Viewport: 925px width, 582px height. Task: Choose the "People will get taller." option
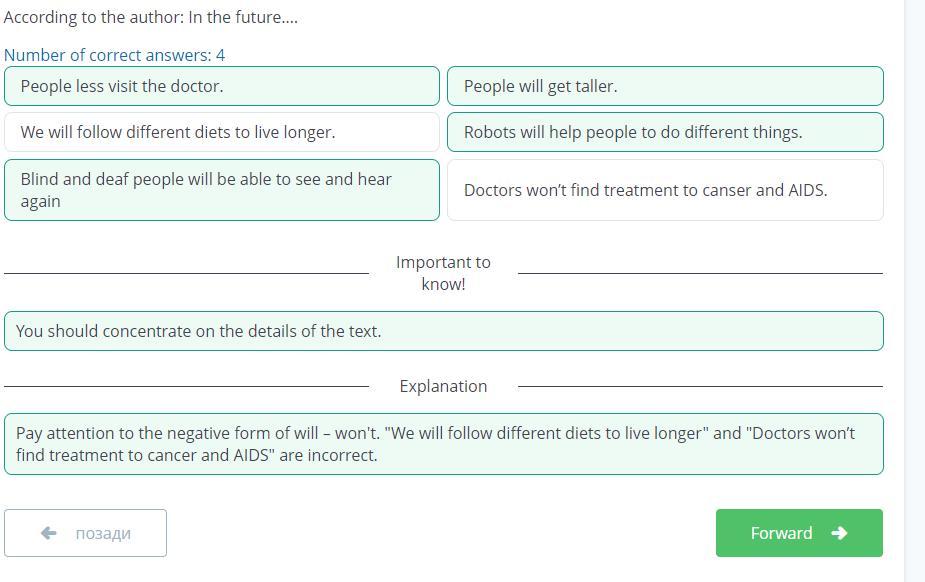(664, 86)
